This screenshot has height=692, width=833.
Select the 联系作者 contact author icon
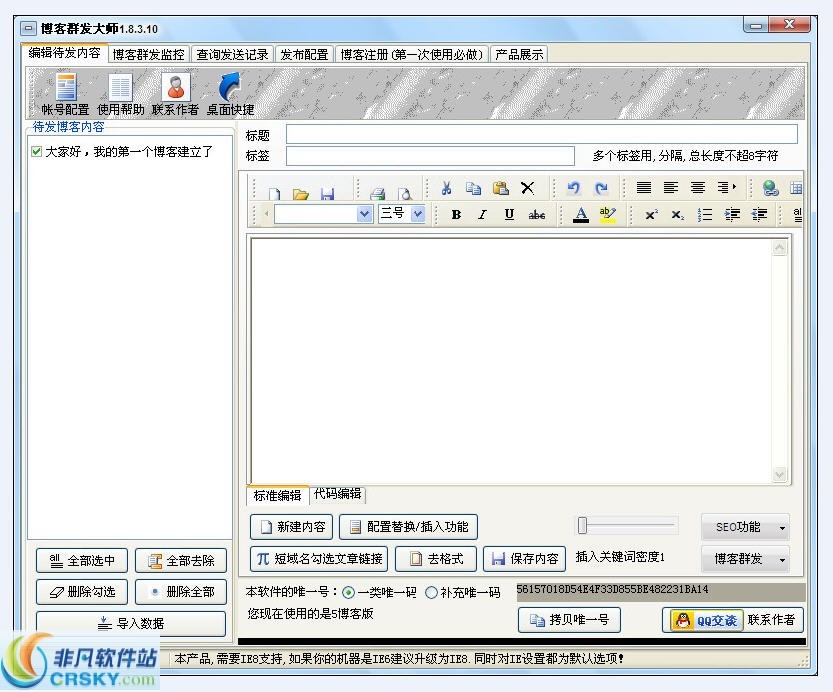174,93
